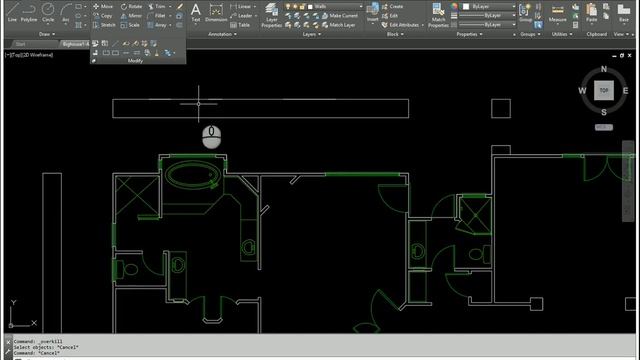640x360 pixels.
Task: Expand the Layers panel
Action: [x=312, y=34]
